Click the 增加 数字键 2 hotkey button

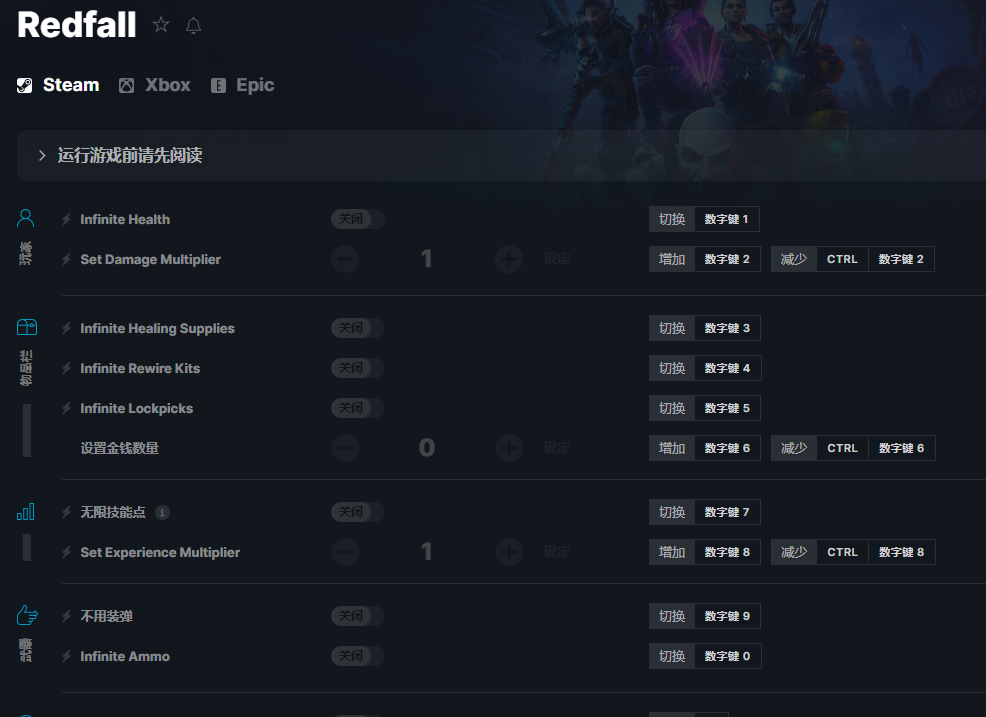(x=705, y=259)
